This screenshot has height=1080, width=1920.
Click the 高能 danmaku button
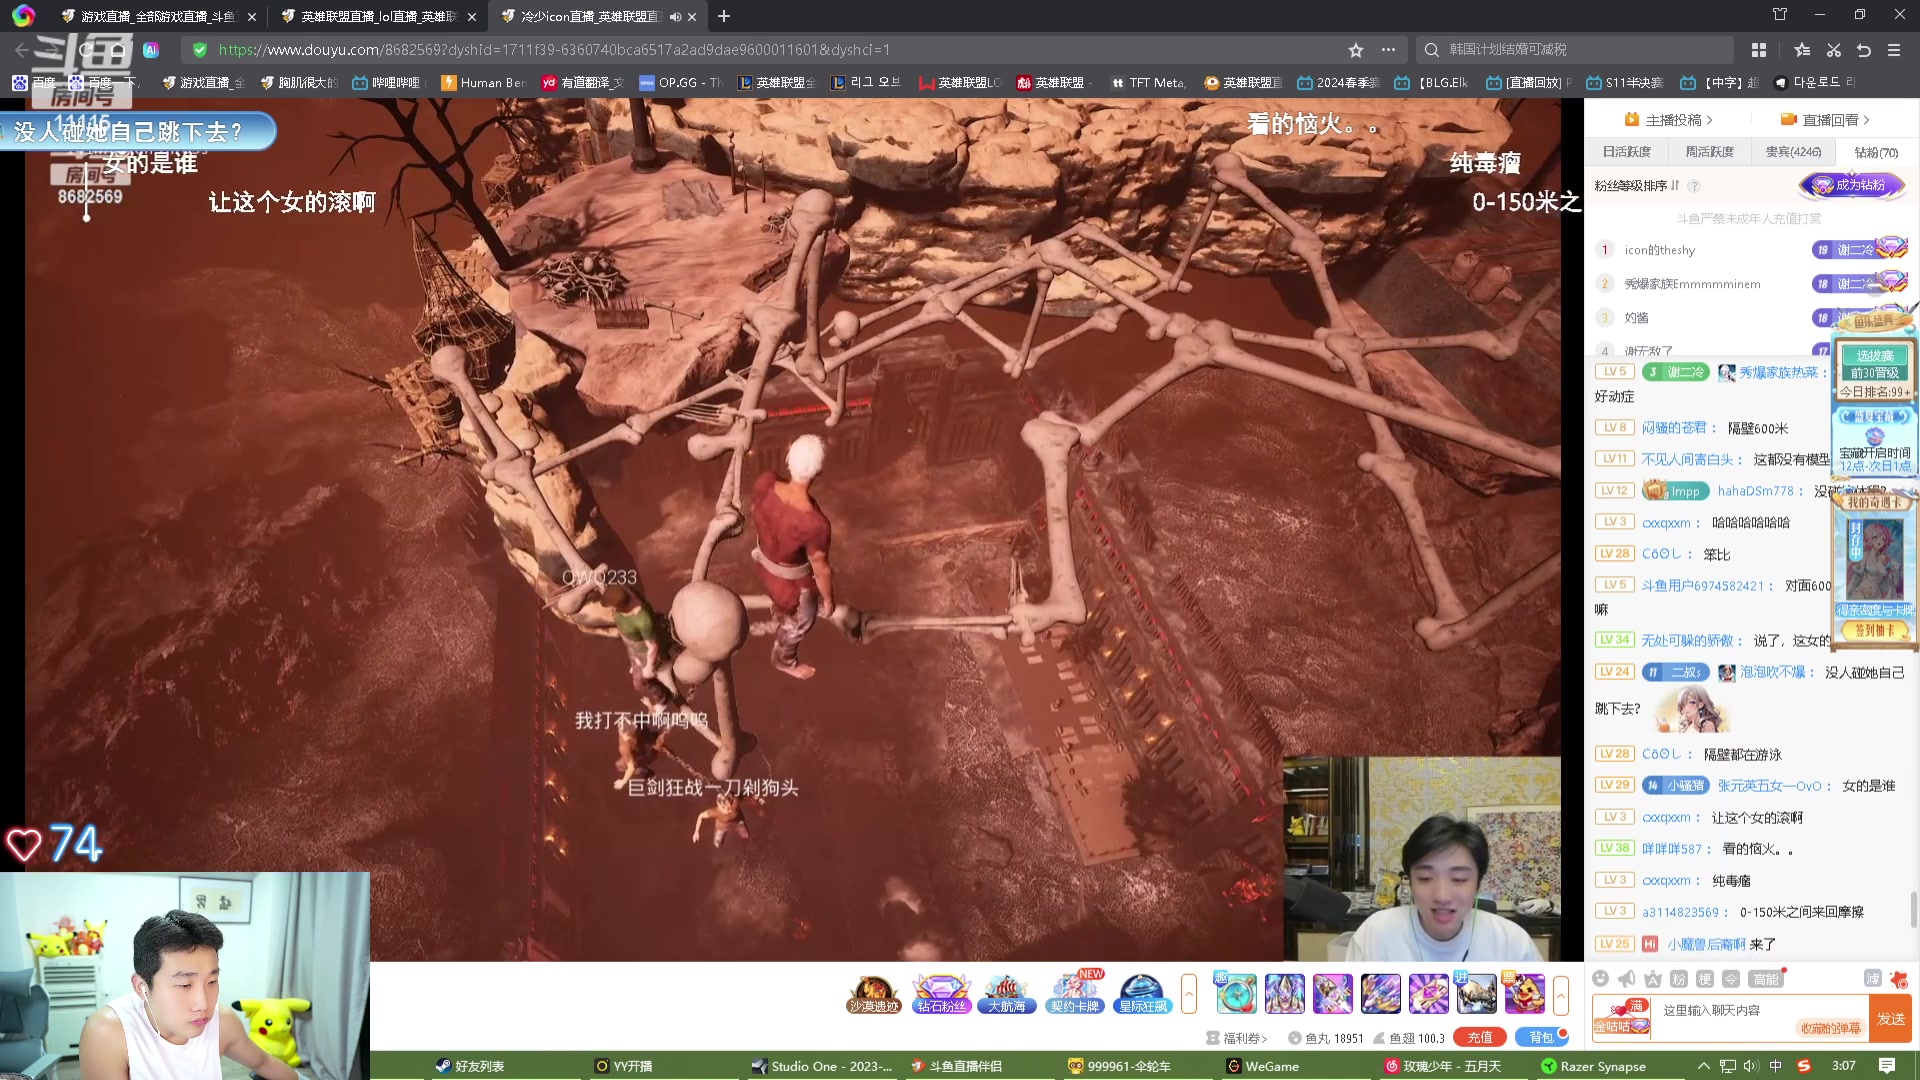coord(1767,979)
